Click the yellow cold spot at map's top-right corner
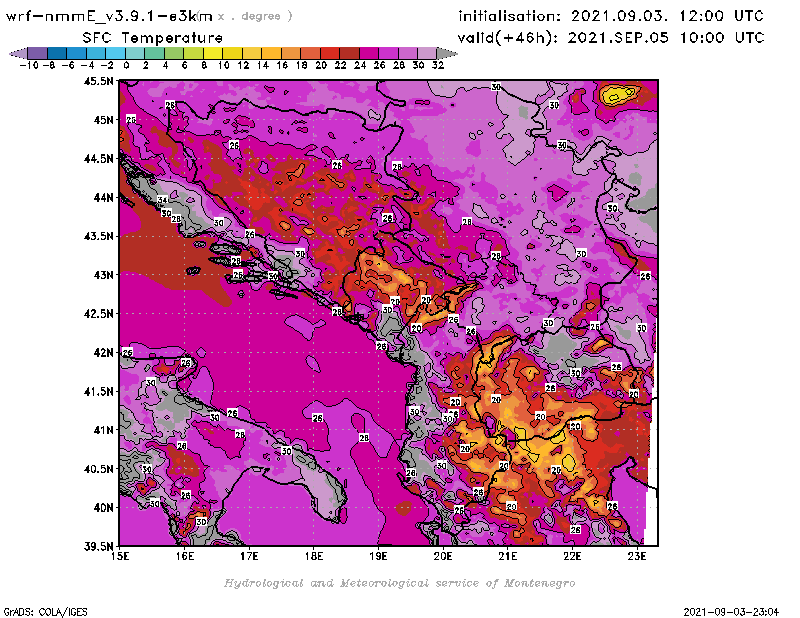The height and width of the screenshot is (618, 800). coord(619,94)
